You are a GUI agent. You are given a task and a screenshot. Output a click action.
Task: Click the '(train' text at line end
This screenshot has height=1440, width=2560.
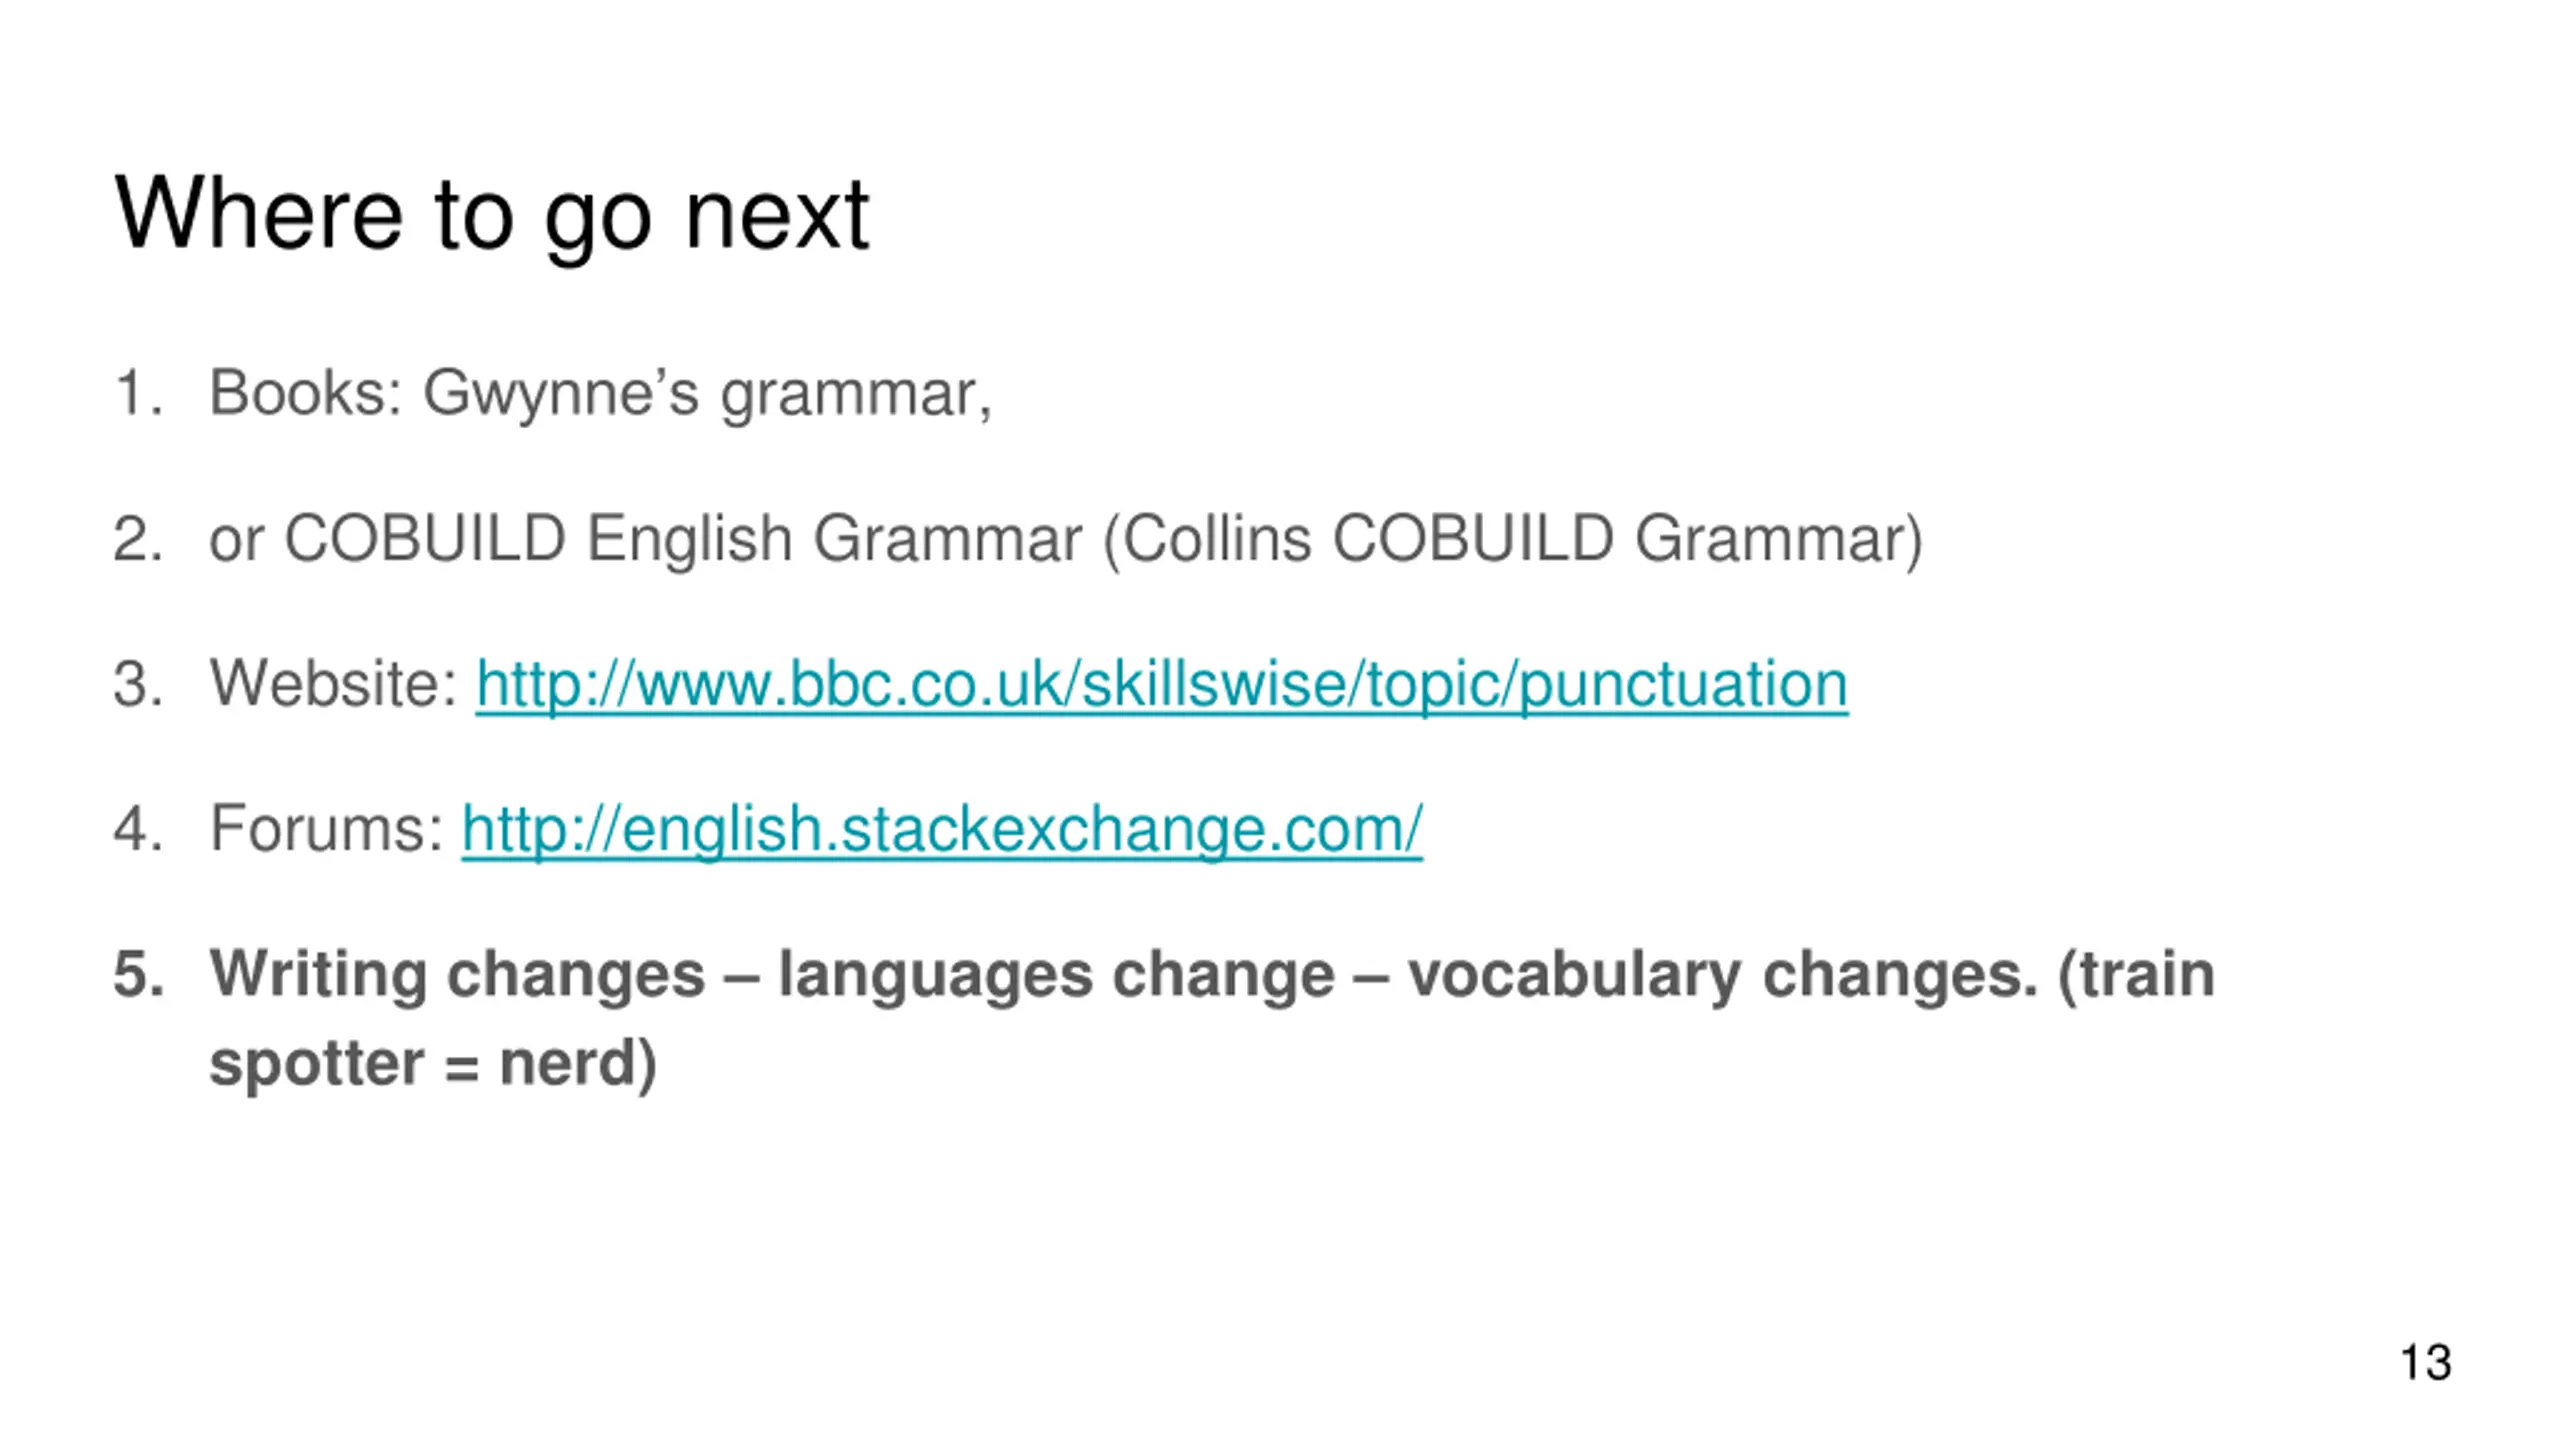pyautogui.click(x=2136, y=975)
